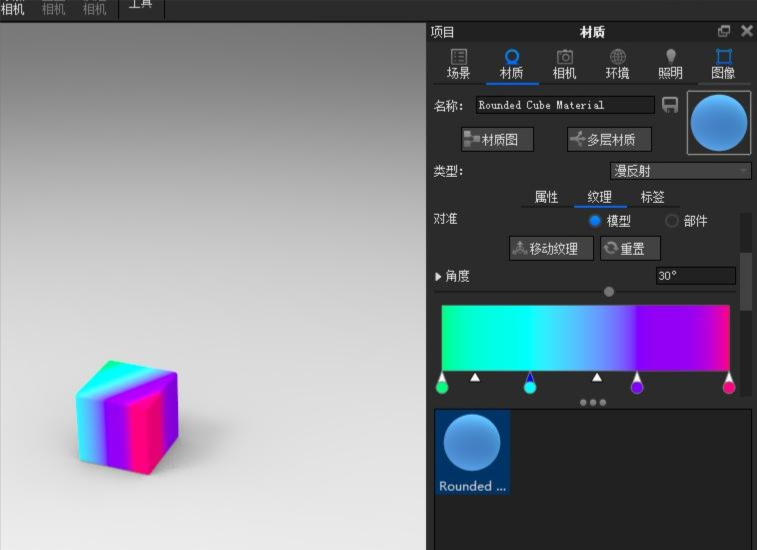Open the 类型 漫反射 type dropdown
The width and height of the screenshot is (757, 550).
point(680,171)
